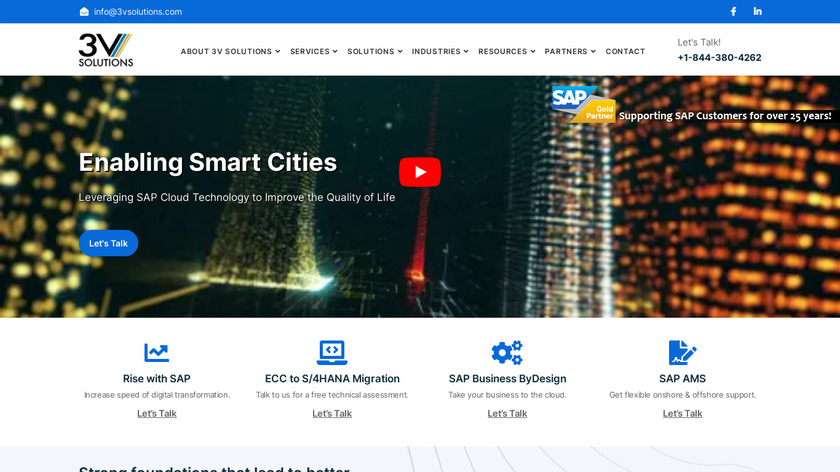Screen dimensions: 840x472
Task: Open the Services menu item
Action: click(x=310, y=51)
